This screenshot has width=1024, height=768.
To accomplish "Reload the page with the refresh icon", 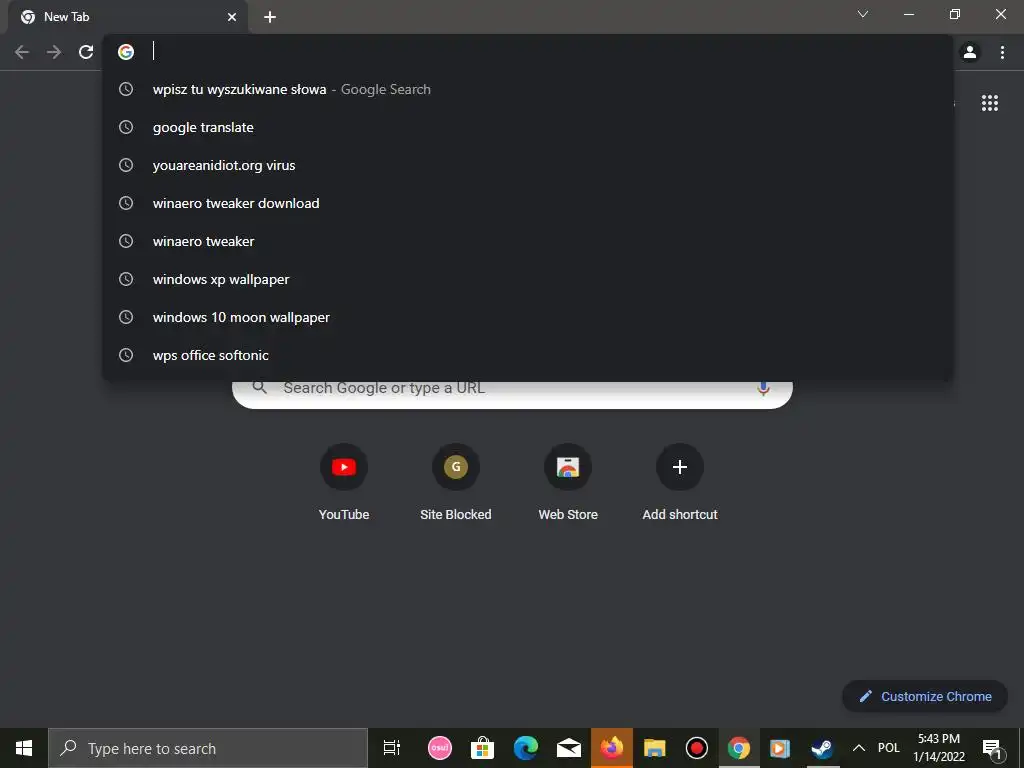I will pyautogui.click(x=86, y=52).
